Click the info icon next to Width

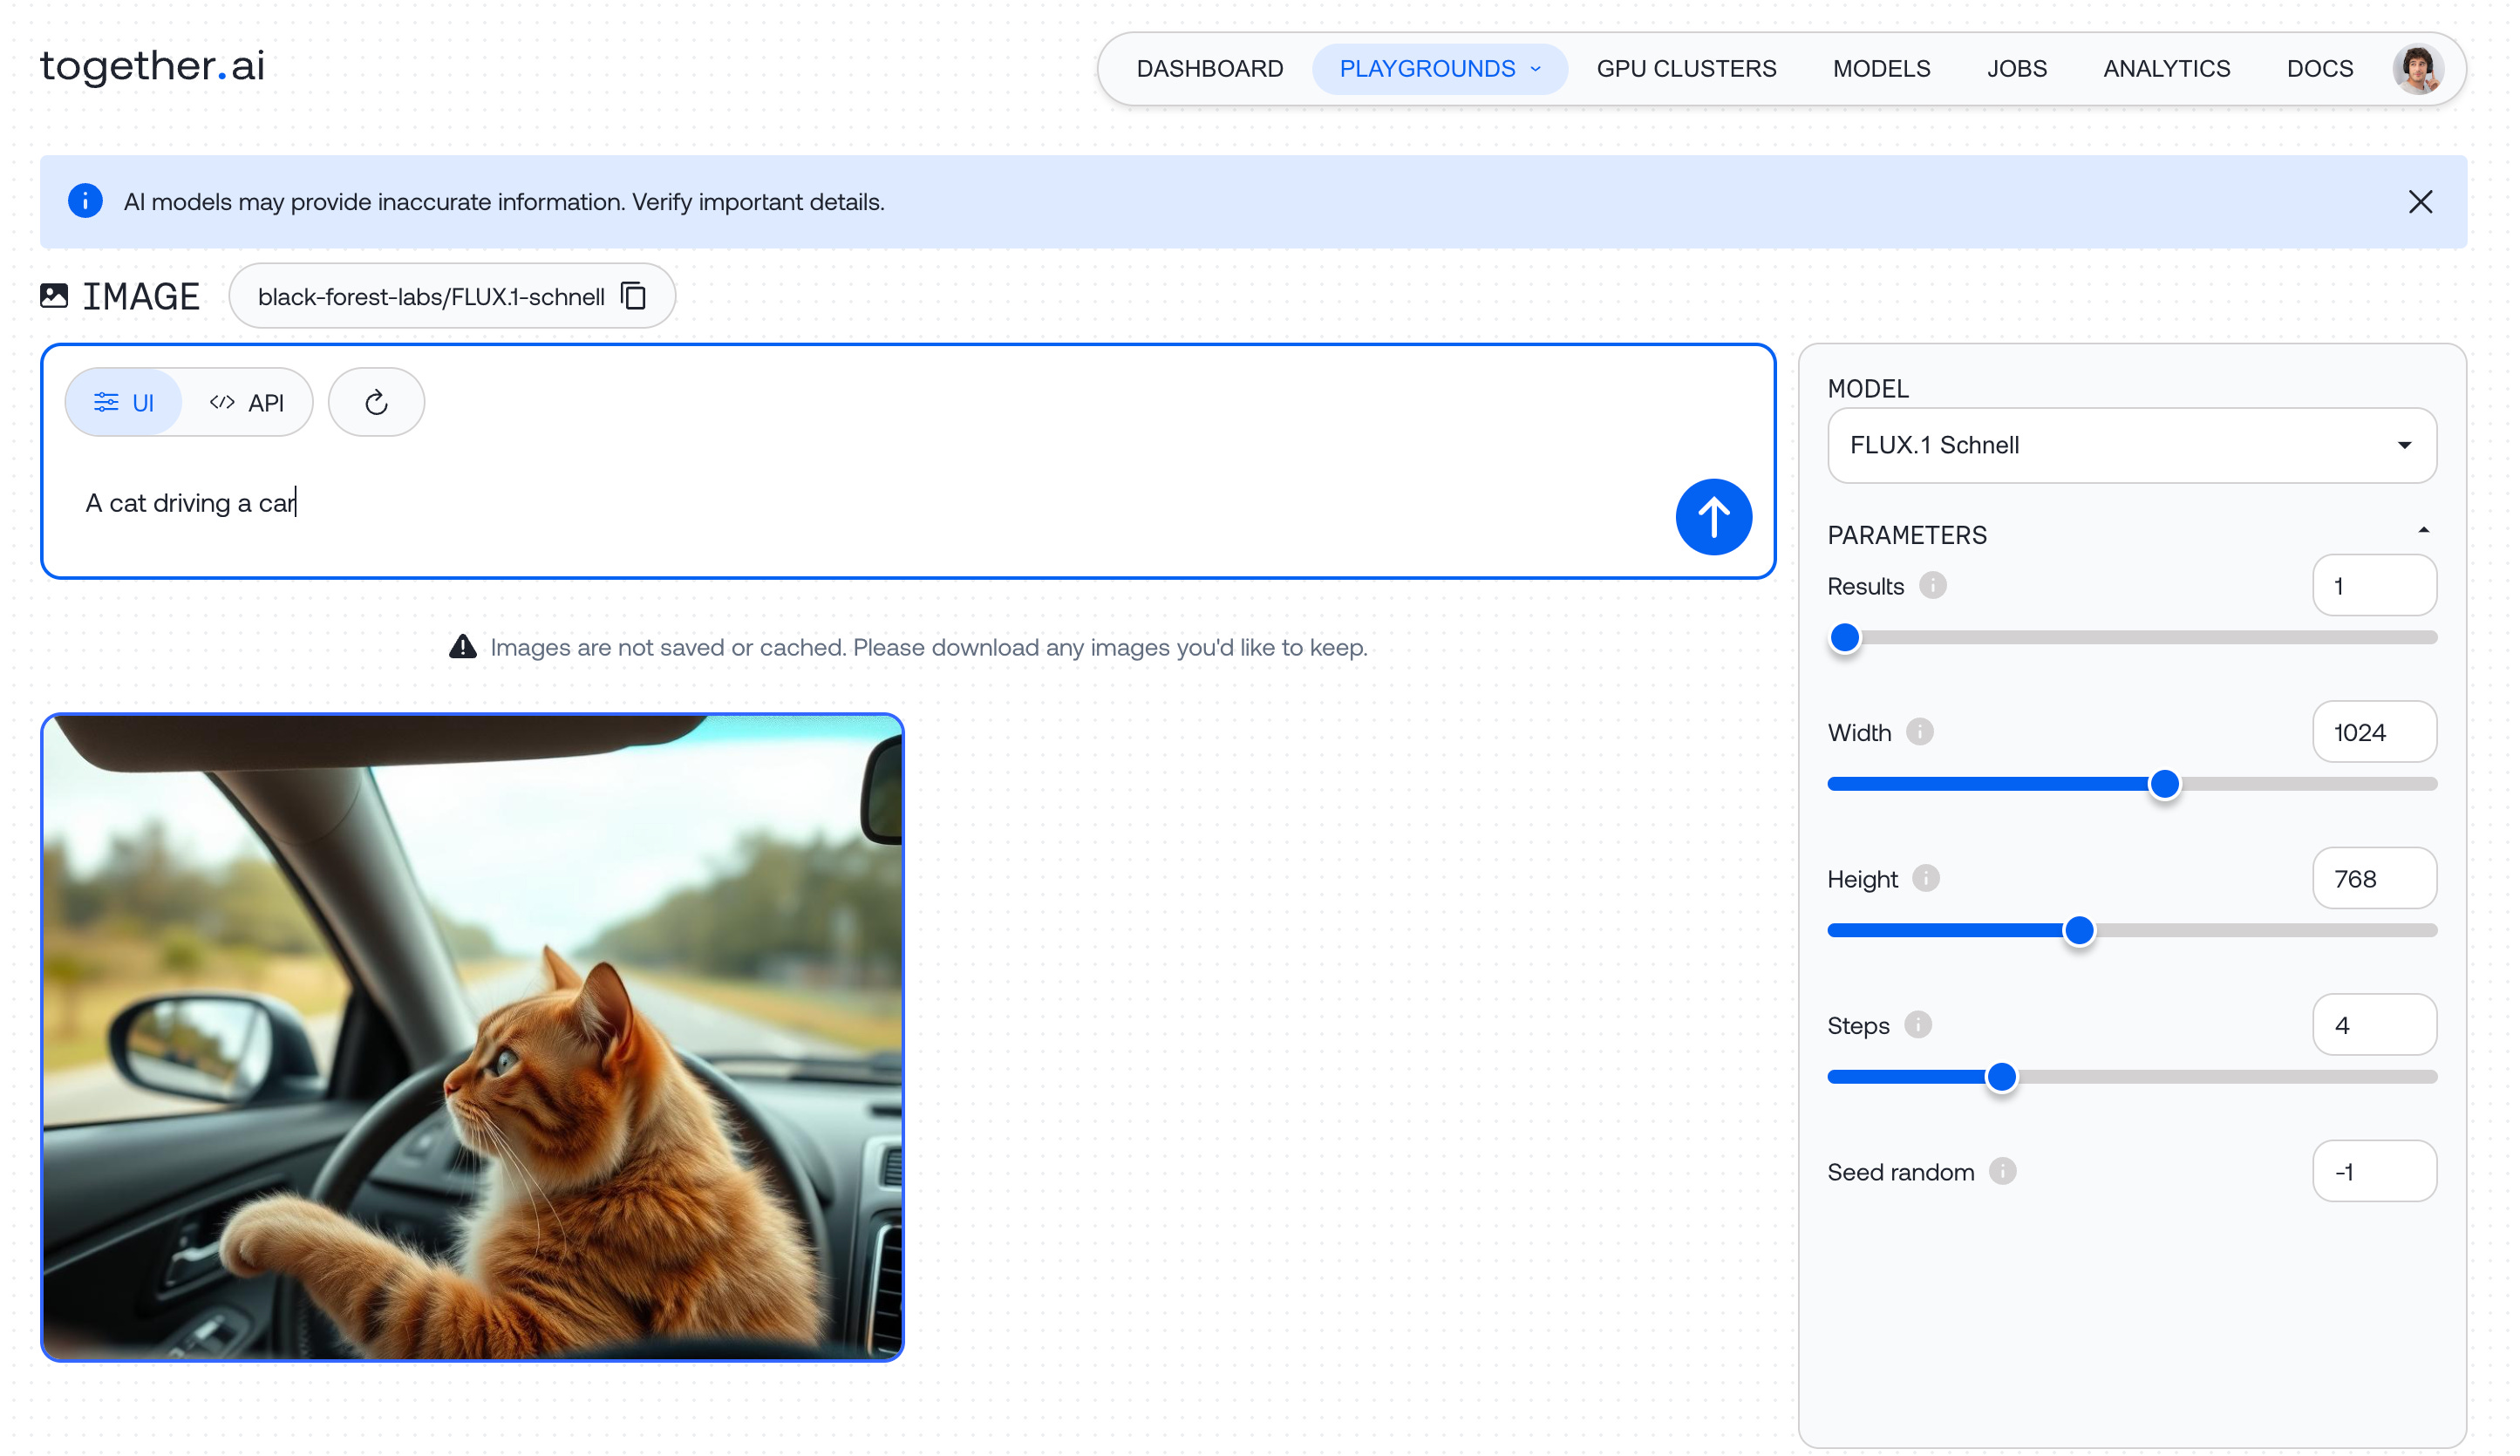1919,732
